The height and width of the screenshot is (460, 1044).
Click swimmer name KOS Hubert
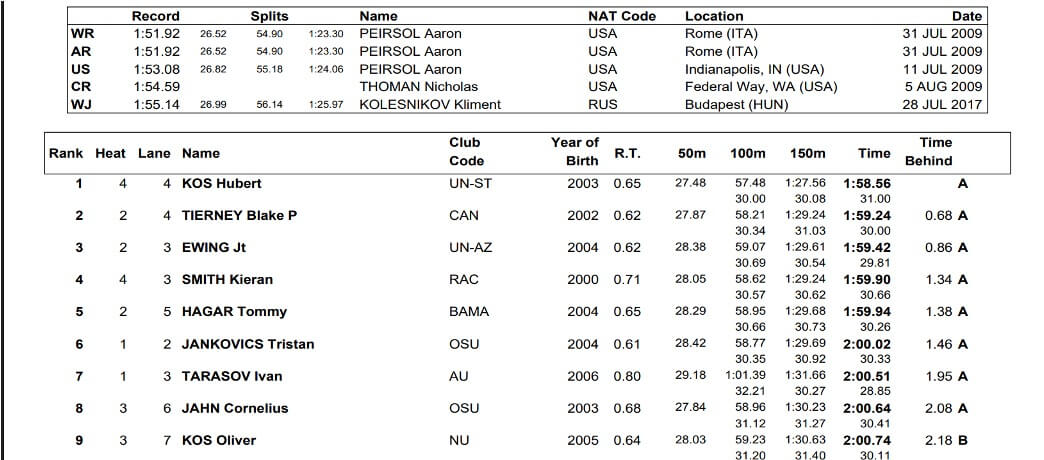point(221,184)
